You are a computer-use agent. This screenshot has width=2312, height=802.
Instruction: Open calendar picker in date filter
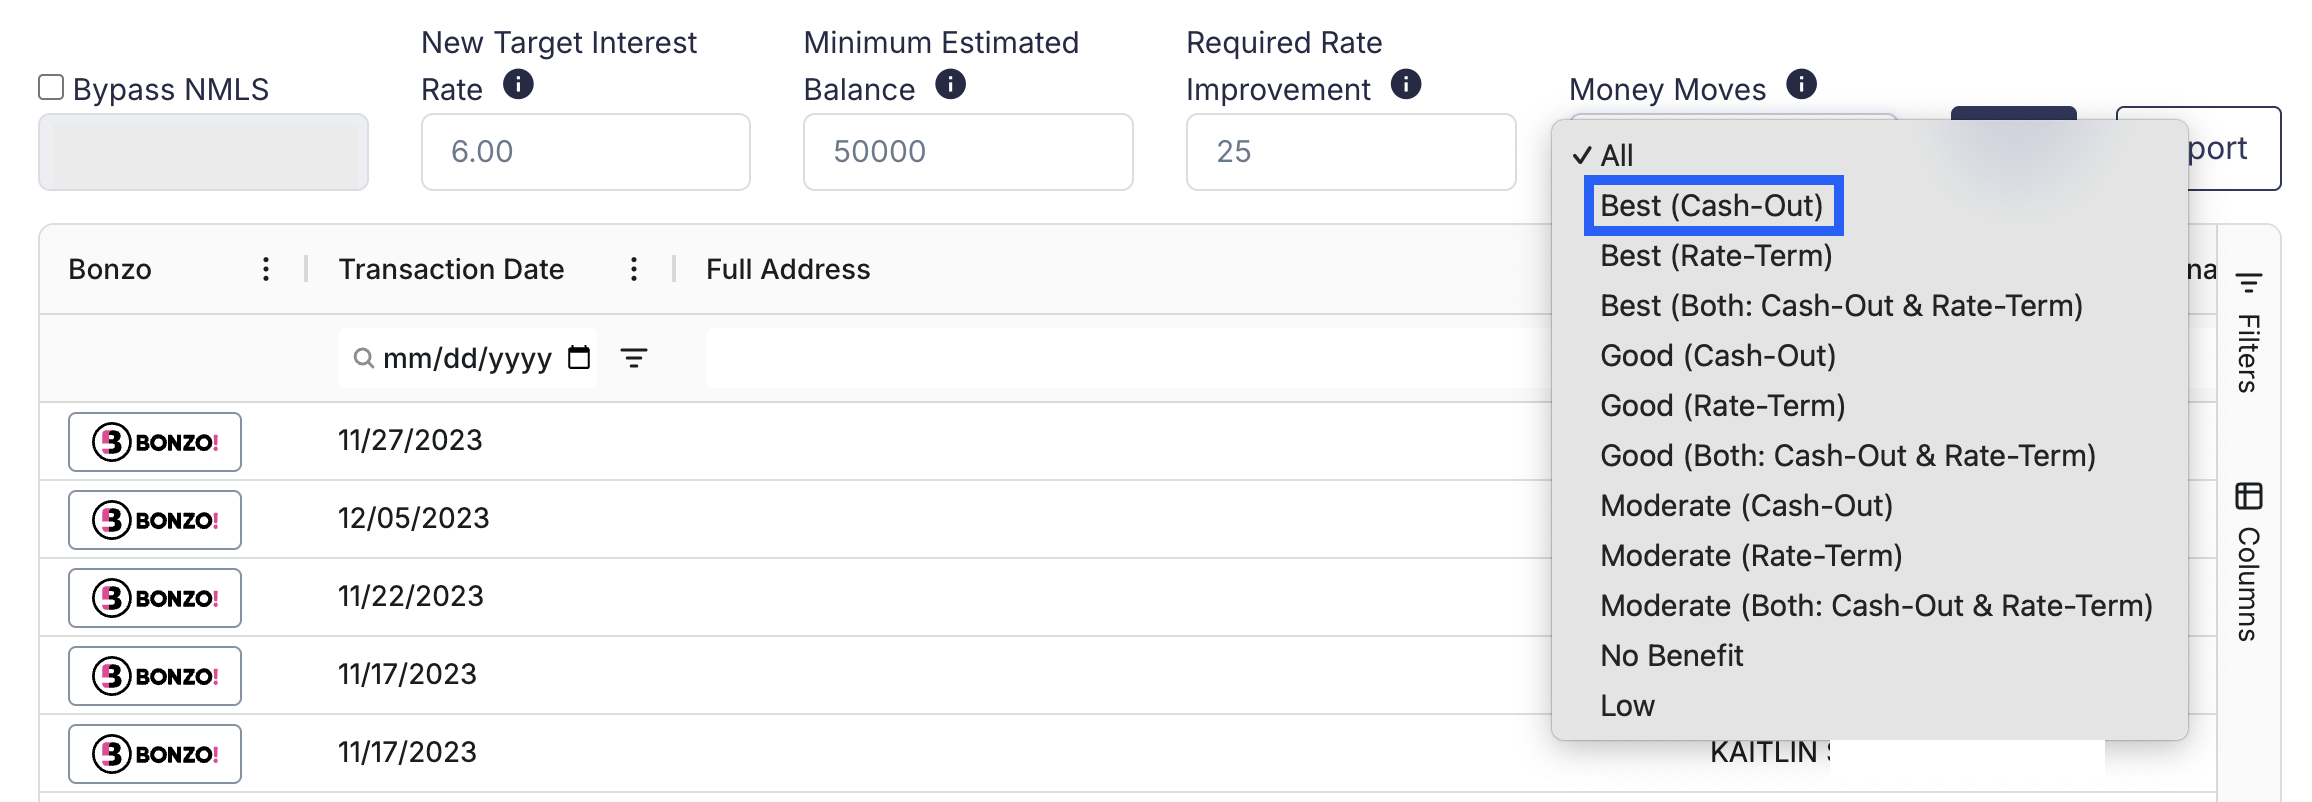[579, 358]
